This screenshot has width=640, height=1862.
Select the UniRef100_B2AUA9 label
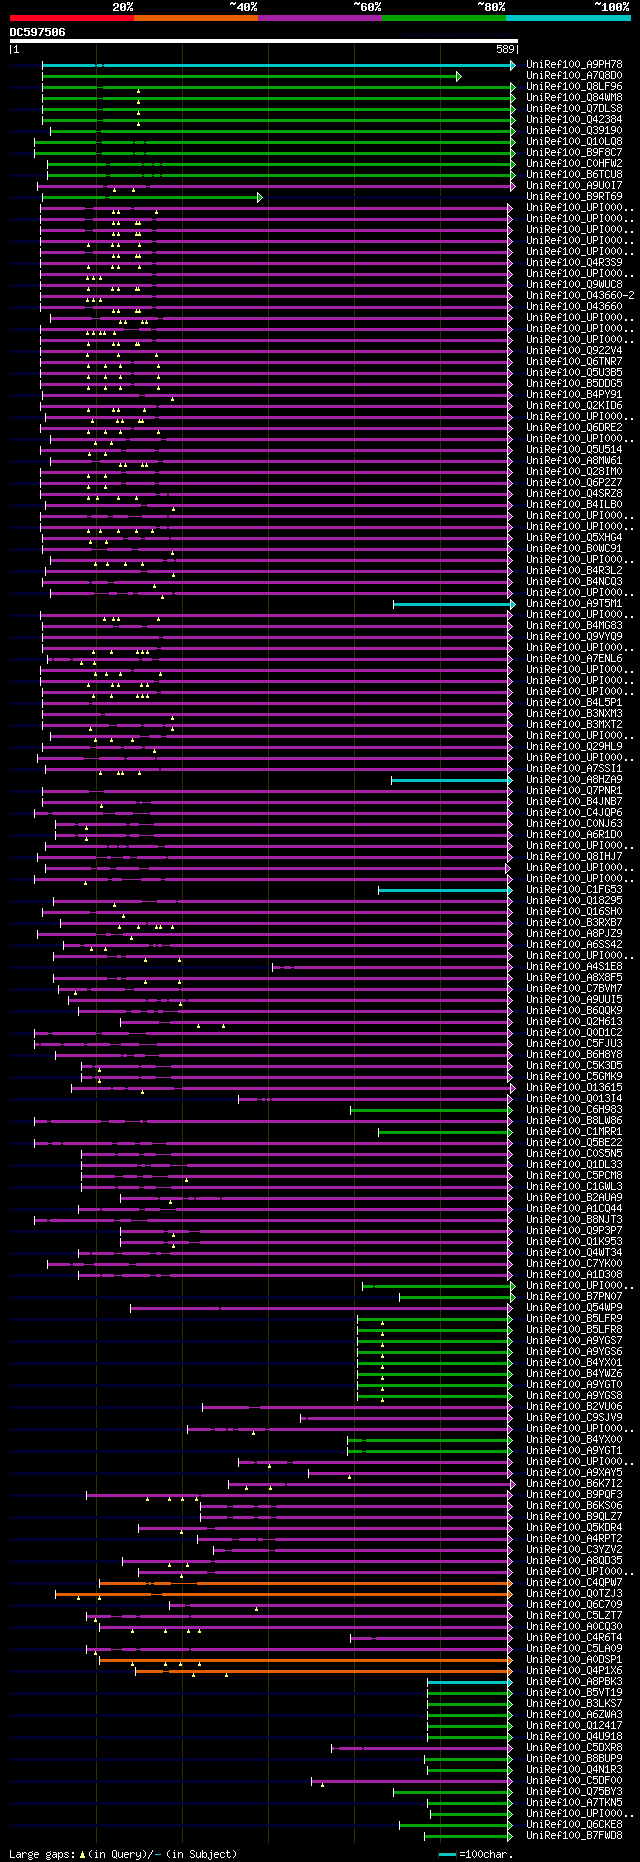pos(574,1197)
